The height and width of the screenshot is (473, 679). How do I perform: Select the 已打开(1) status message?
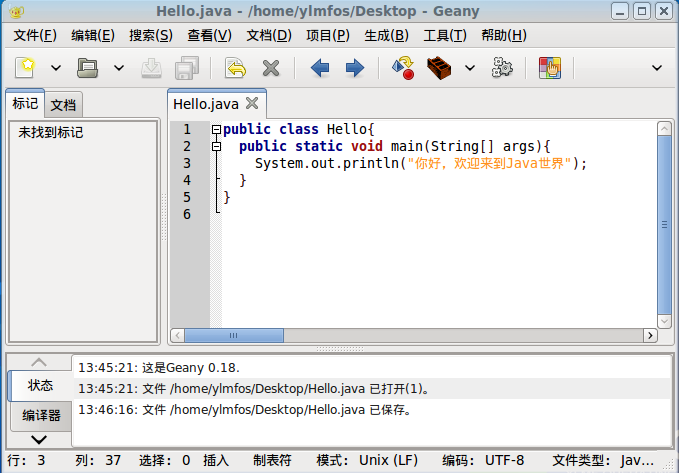click(372, 389)
